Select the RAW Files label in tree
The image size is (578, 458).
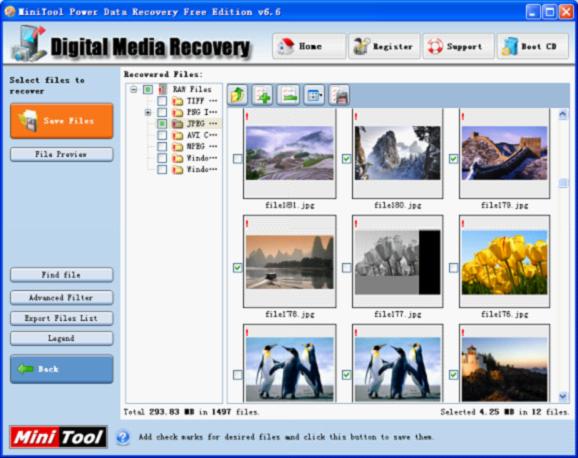(192, 89)
